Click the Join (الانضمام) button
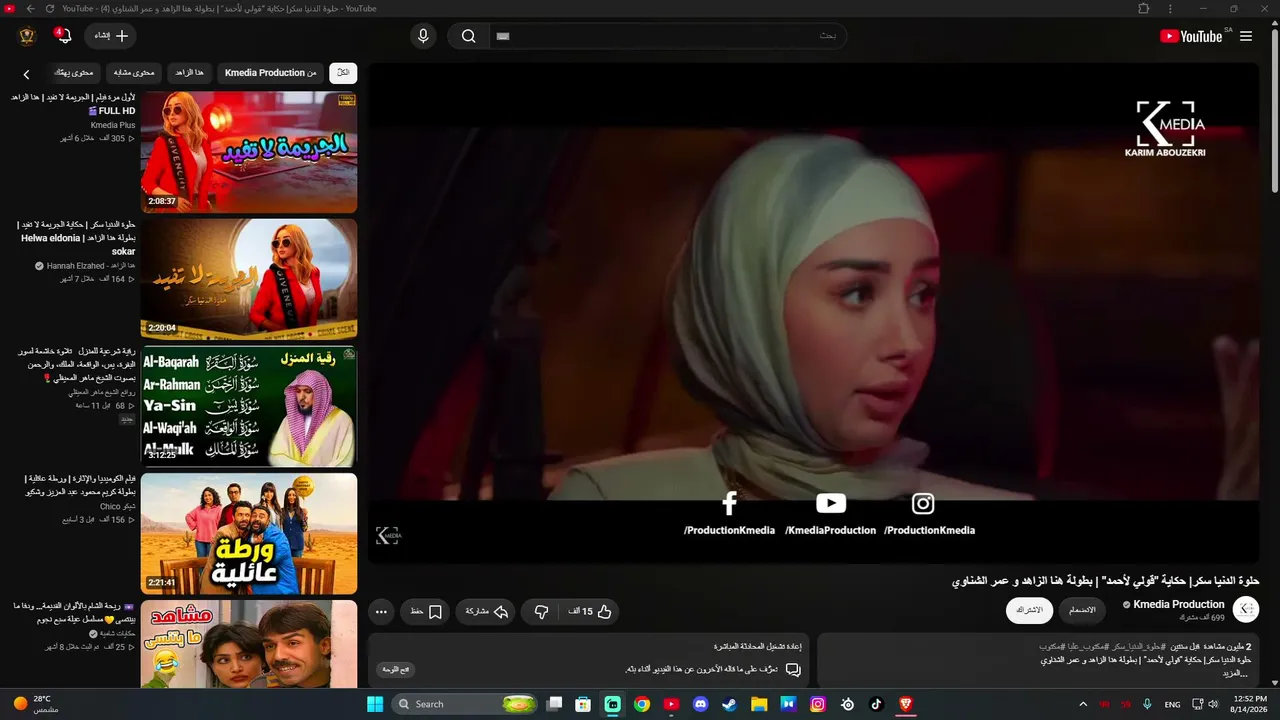This screenshot has width=1280, height=720. click(1082, 610)
